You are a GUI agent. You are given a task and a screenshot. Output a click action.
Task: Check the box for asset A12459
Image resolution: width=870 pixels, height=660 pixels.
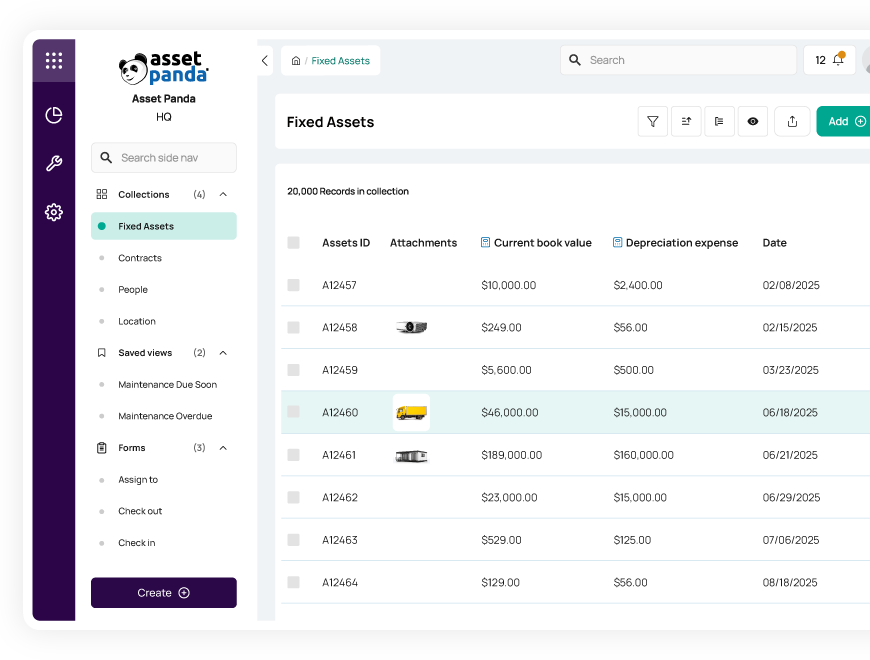(x=294, y=370)
